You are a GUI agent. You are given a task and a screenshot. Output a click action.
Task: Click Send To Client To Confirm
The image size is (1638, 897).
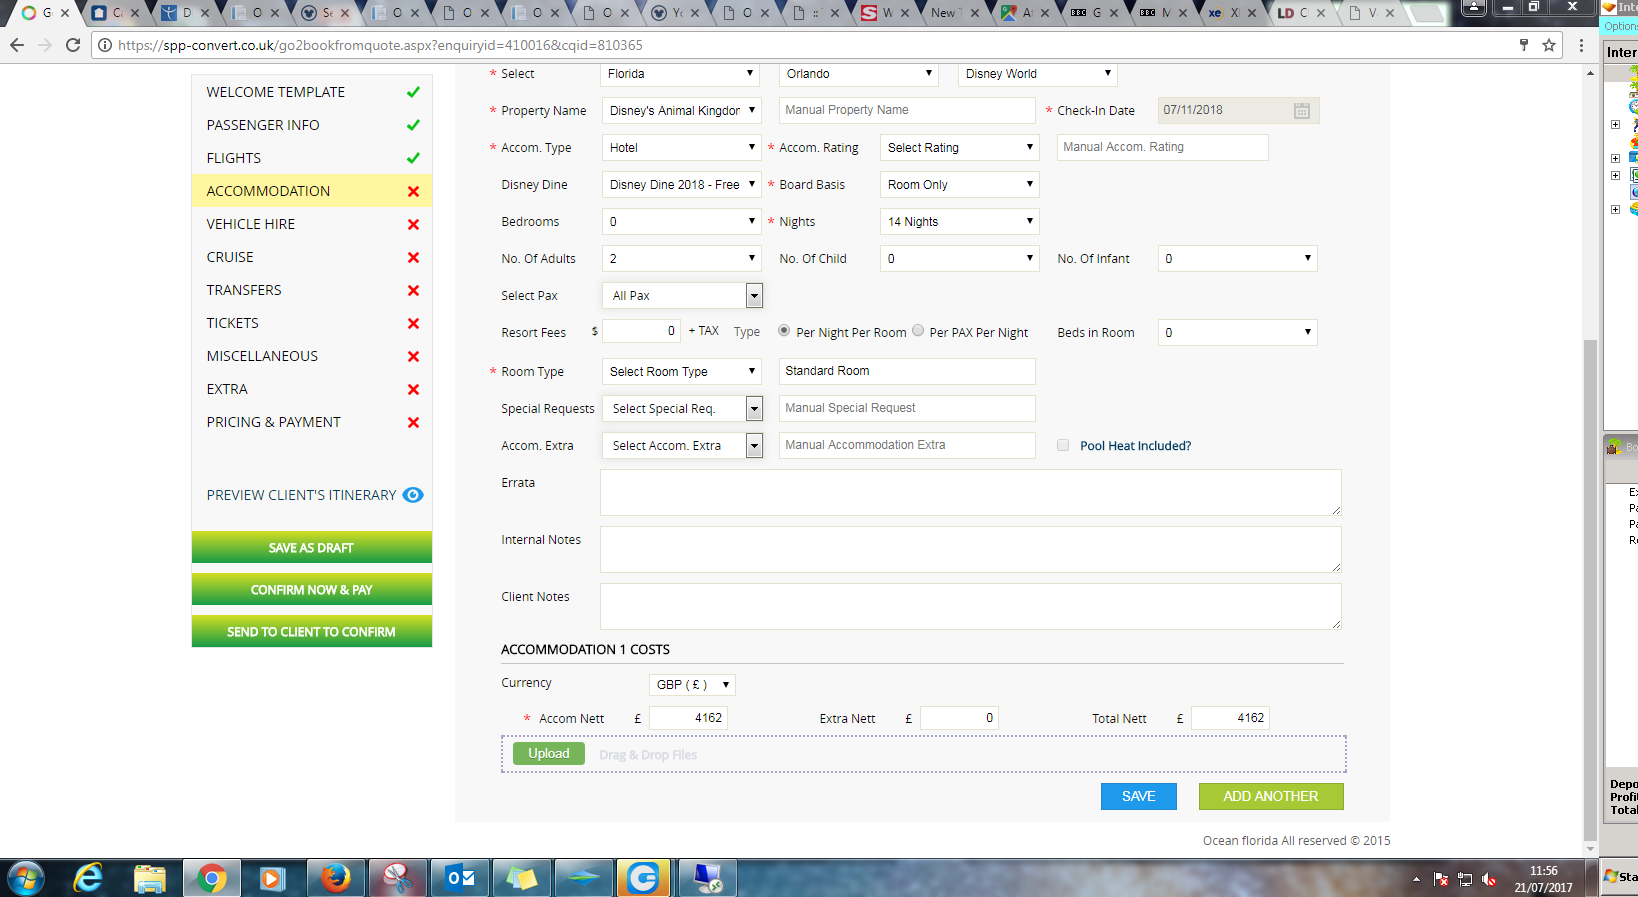pyautogui.click(x=312, y=632)
